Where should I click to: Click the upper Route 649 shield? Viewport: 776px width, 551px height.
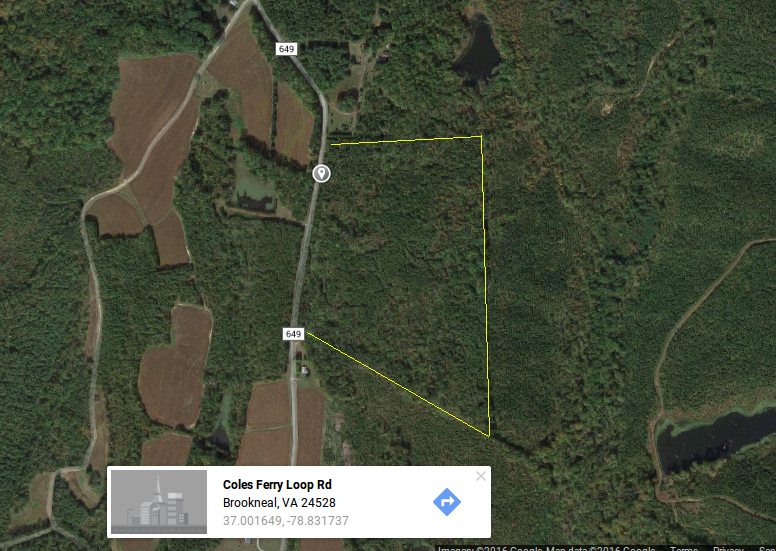(286, 49)
